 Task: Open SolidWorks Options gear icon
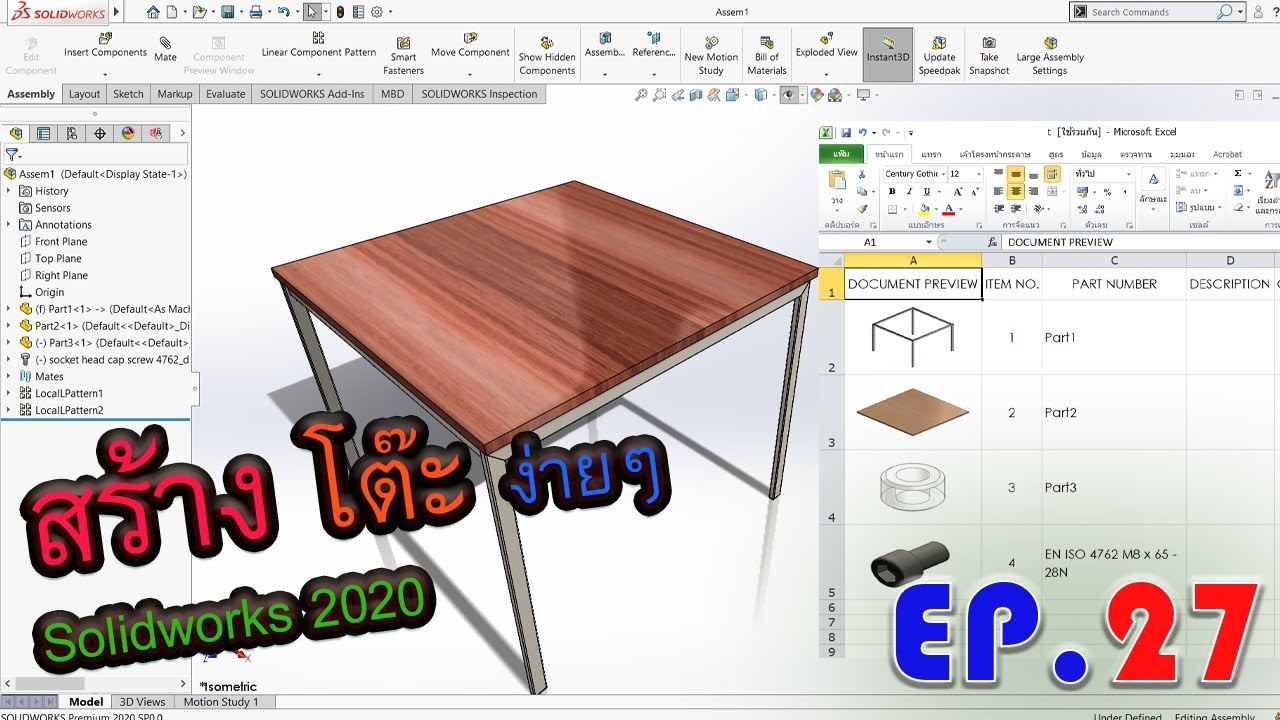click(377, 12)
